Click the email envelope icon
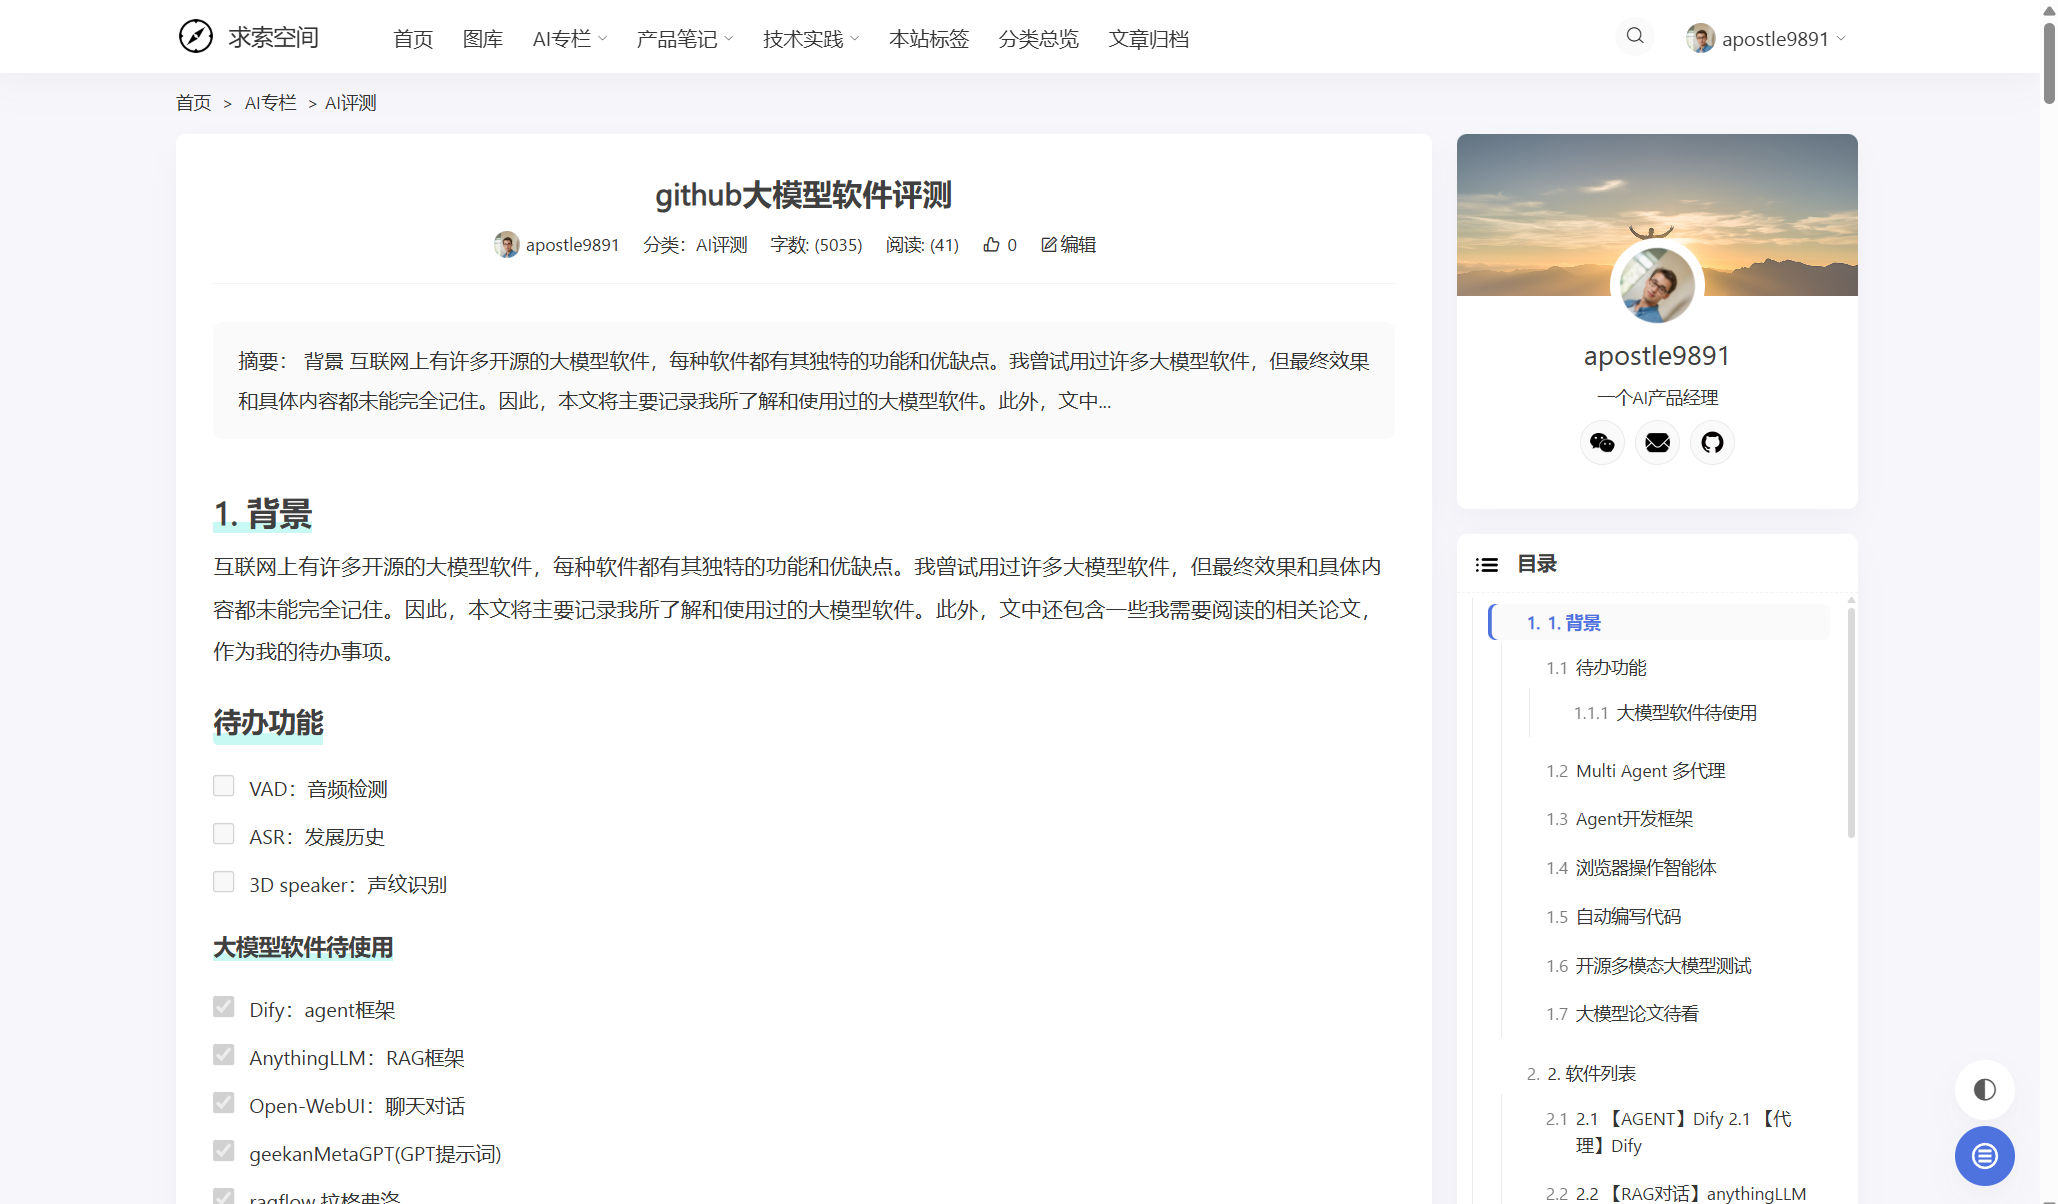The height and width of the screenshot is (1204, 2058). click(x=1657, y=443)
